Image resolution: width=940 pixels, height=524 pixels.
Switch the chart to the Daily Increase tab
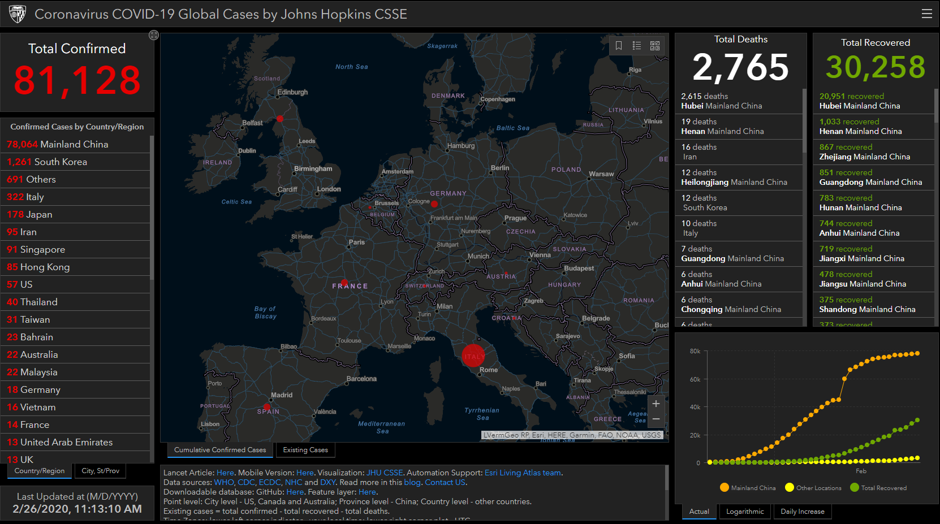[803, 511]
